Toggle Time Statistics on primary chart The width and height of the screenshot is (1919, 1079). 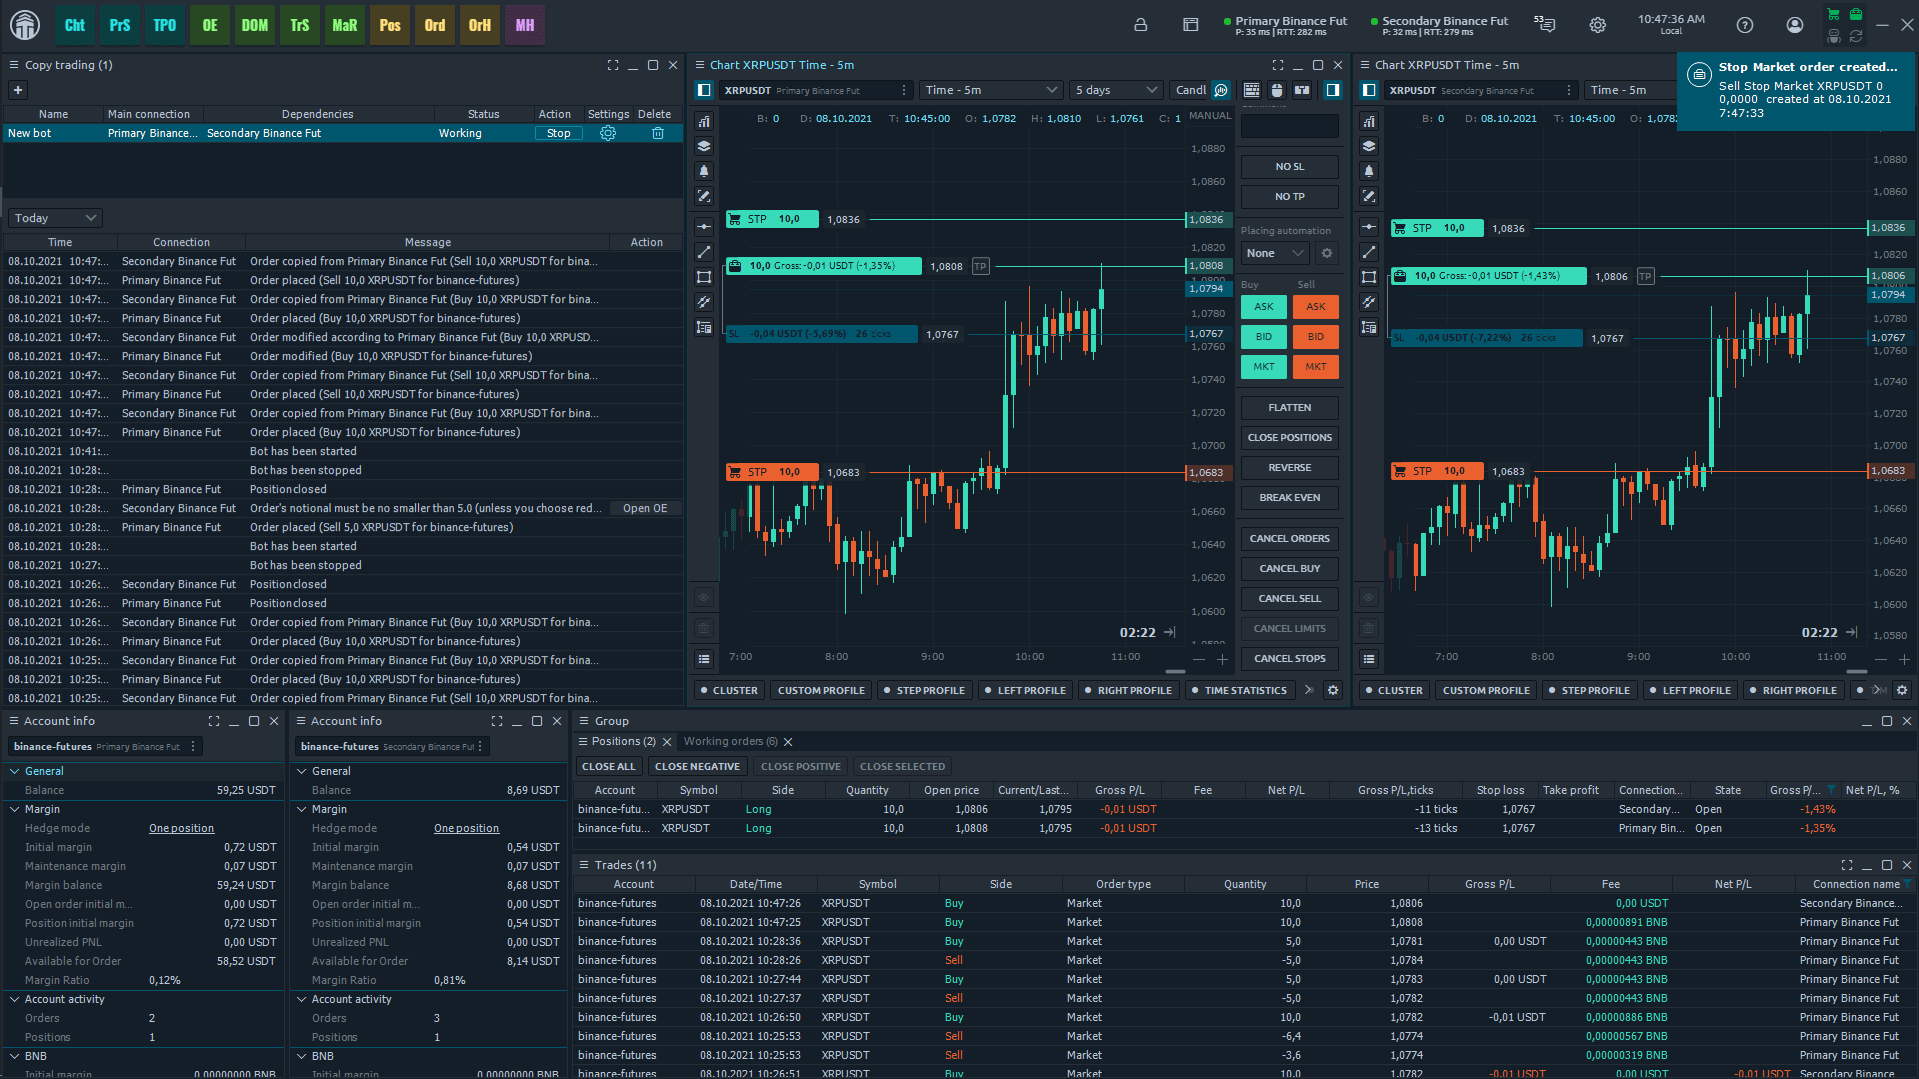[1238, 690]
